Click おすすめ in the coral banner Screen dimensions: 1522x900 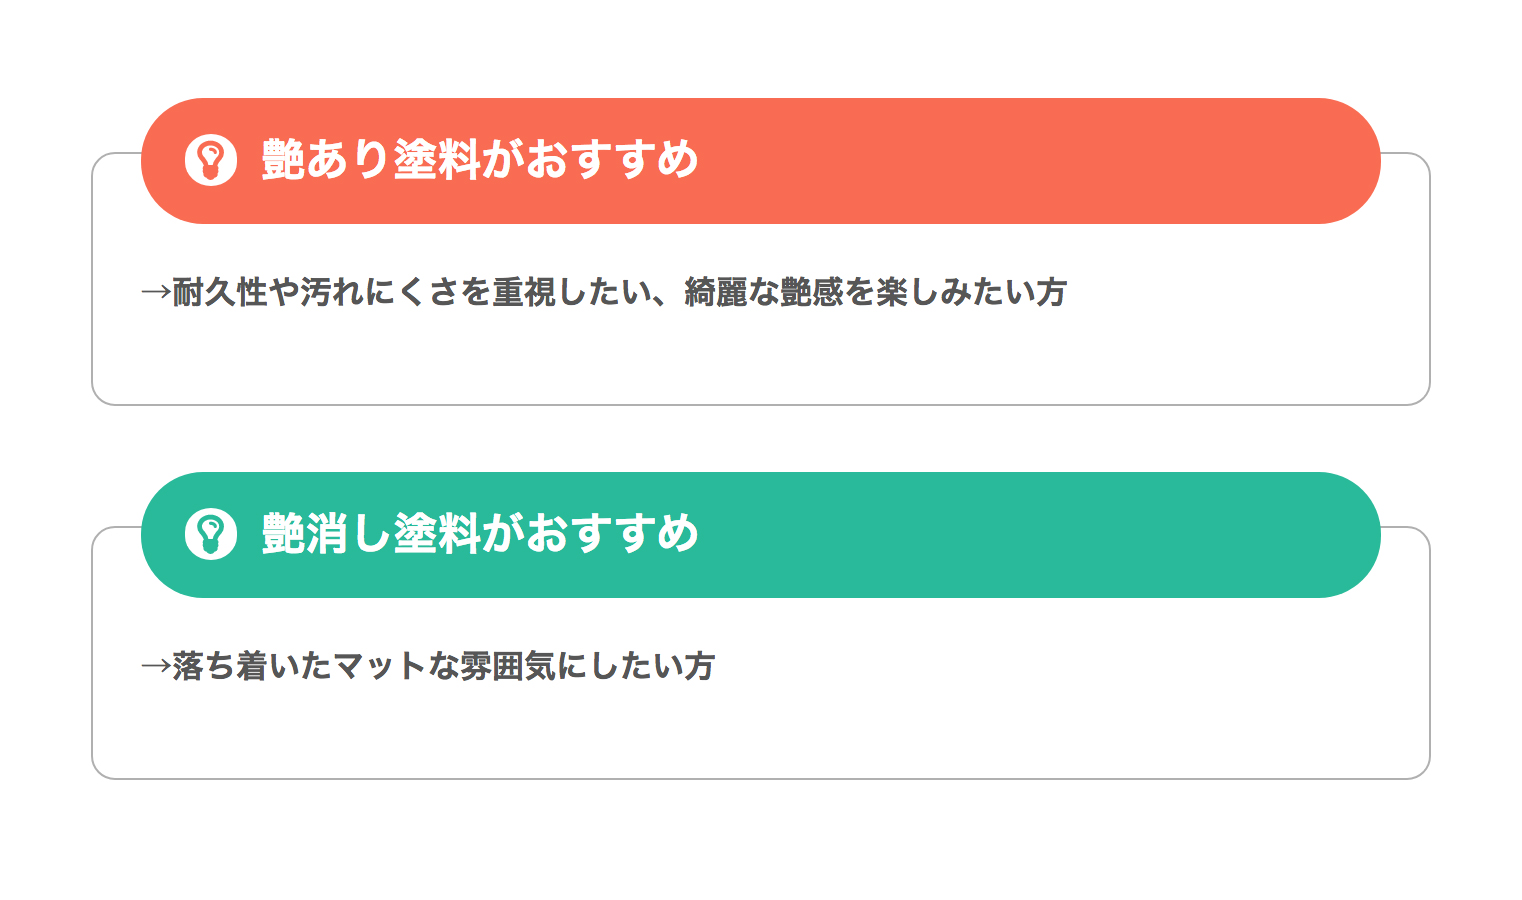(x=612, y=160)
